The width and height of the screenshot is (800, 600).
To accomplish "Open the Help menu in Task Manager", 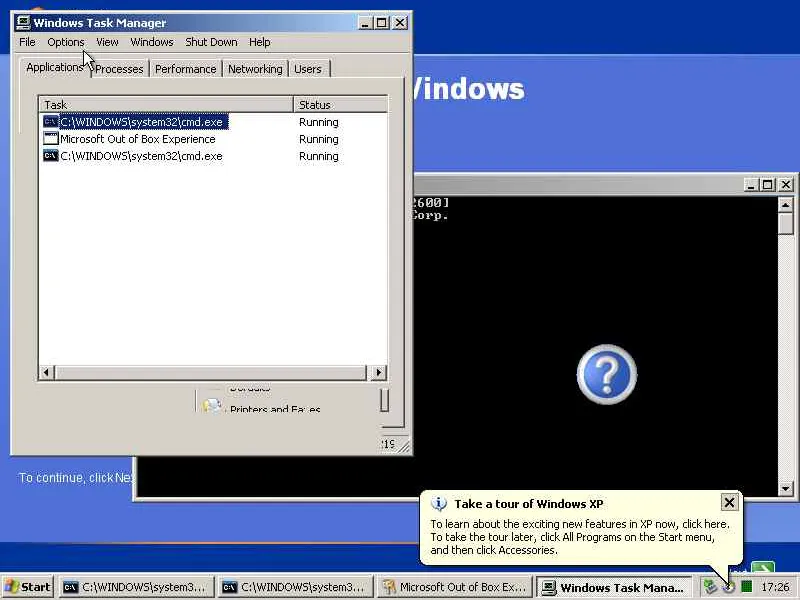I will coord(259,42).
